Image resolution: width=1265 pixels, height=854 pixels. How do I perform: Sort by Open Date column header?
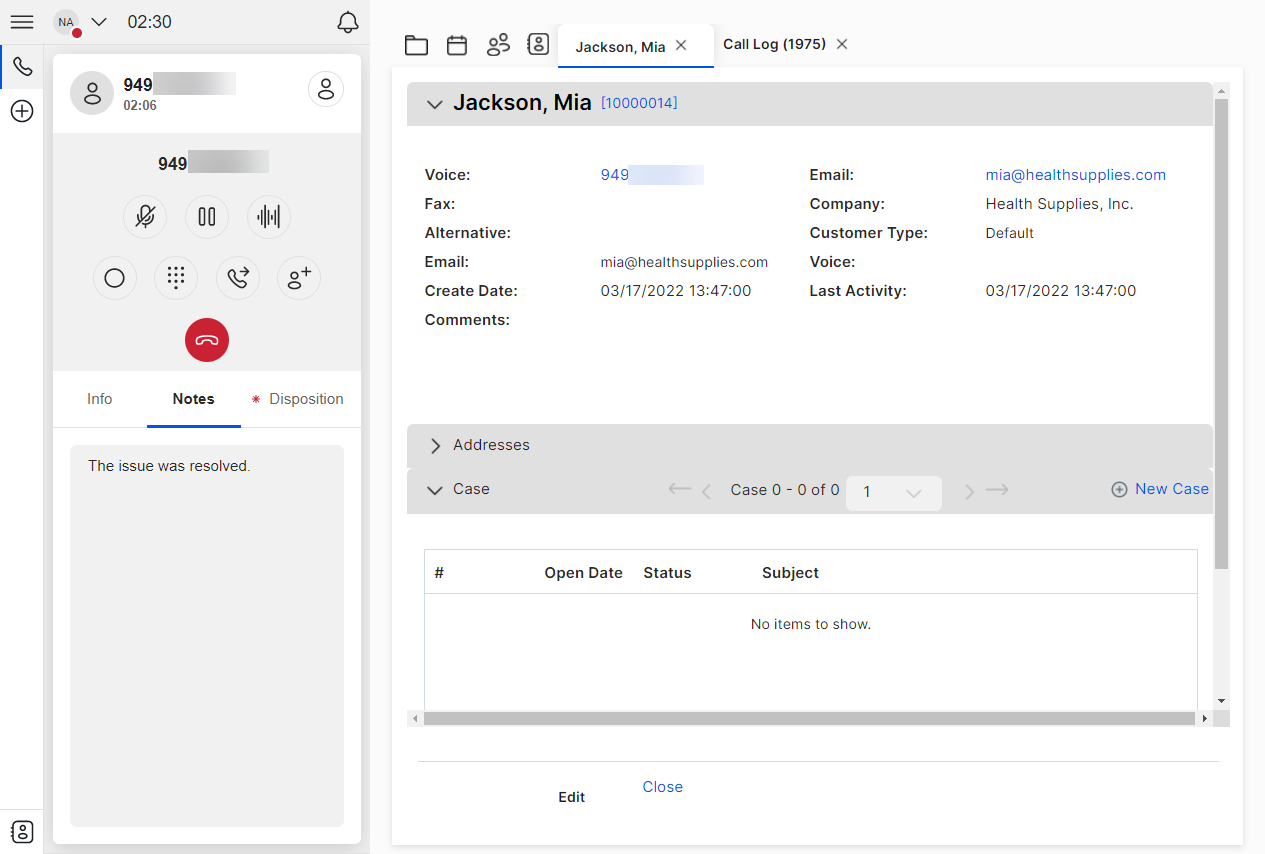point(583,573)
